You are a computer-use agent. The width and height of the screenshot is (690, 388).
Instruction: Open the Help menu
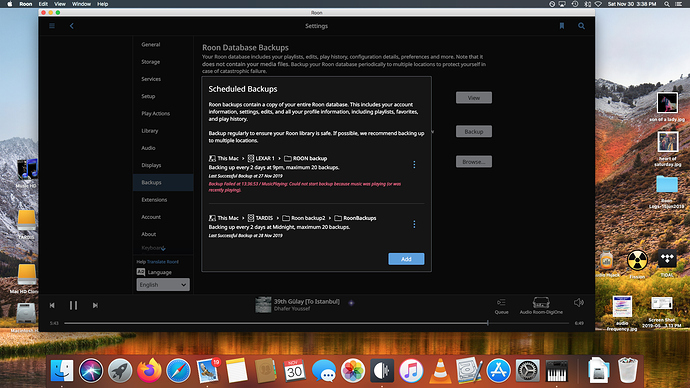[x=103, y=4]
